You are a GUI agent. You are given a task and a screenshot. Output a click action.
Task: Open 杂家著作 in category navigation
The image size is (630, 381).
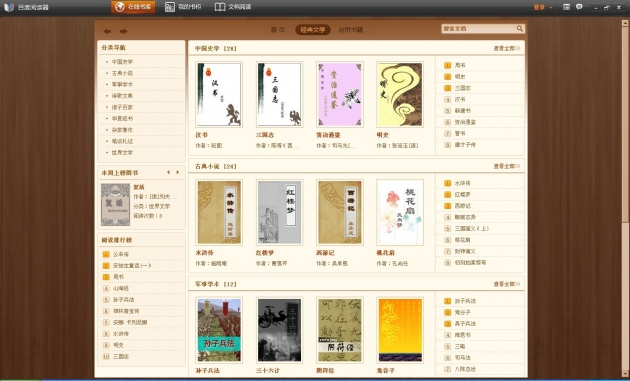pos(122,130)
